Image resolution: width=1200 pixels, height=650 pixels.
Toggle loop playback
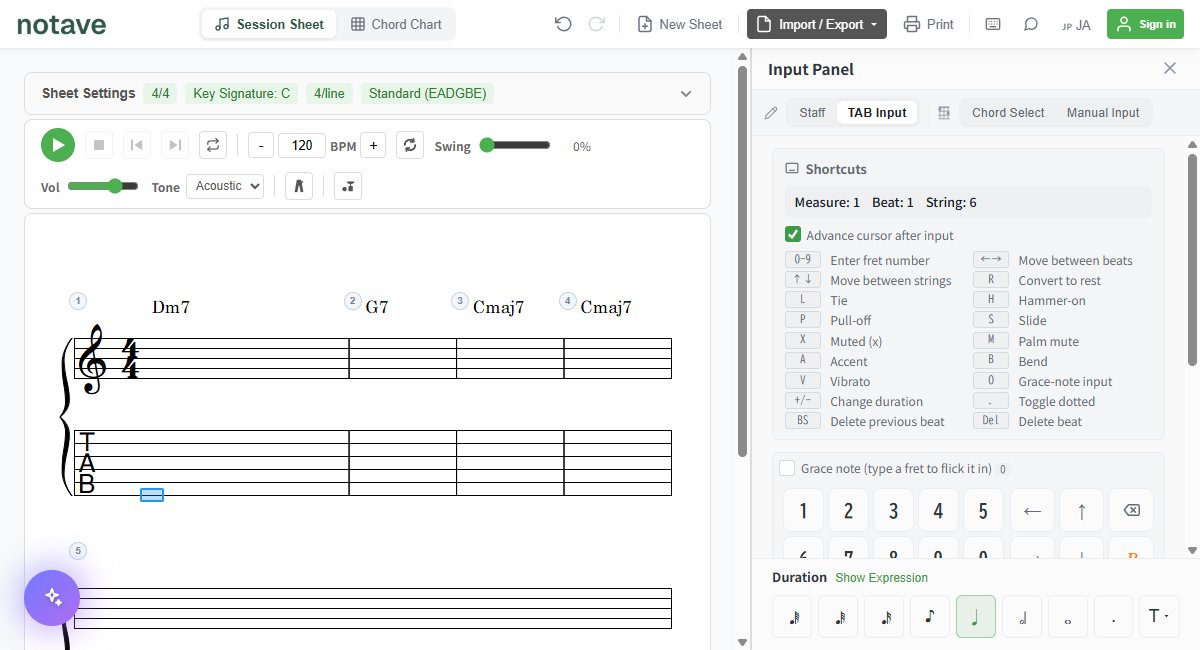(x=213, y=145)
